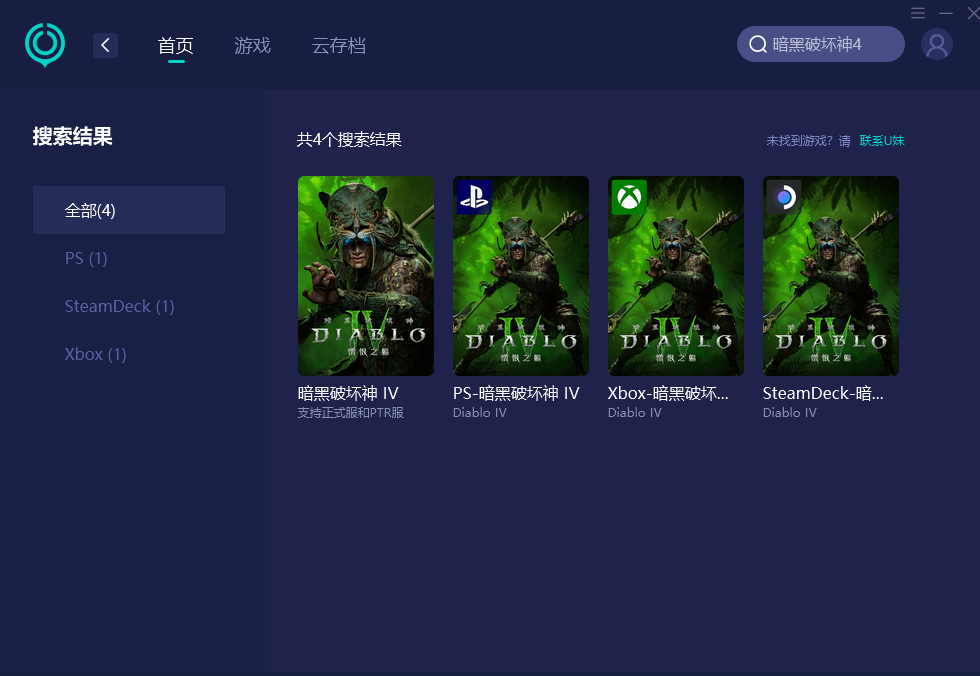Viewport: 980px width, 676px height.
Task: Go back using the left arrow button
Action: 105,45
